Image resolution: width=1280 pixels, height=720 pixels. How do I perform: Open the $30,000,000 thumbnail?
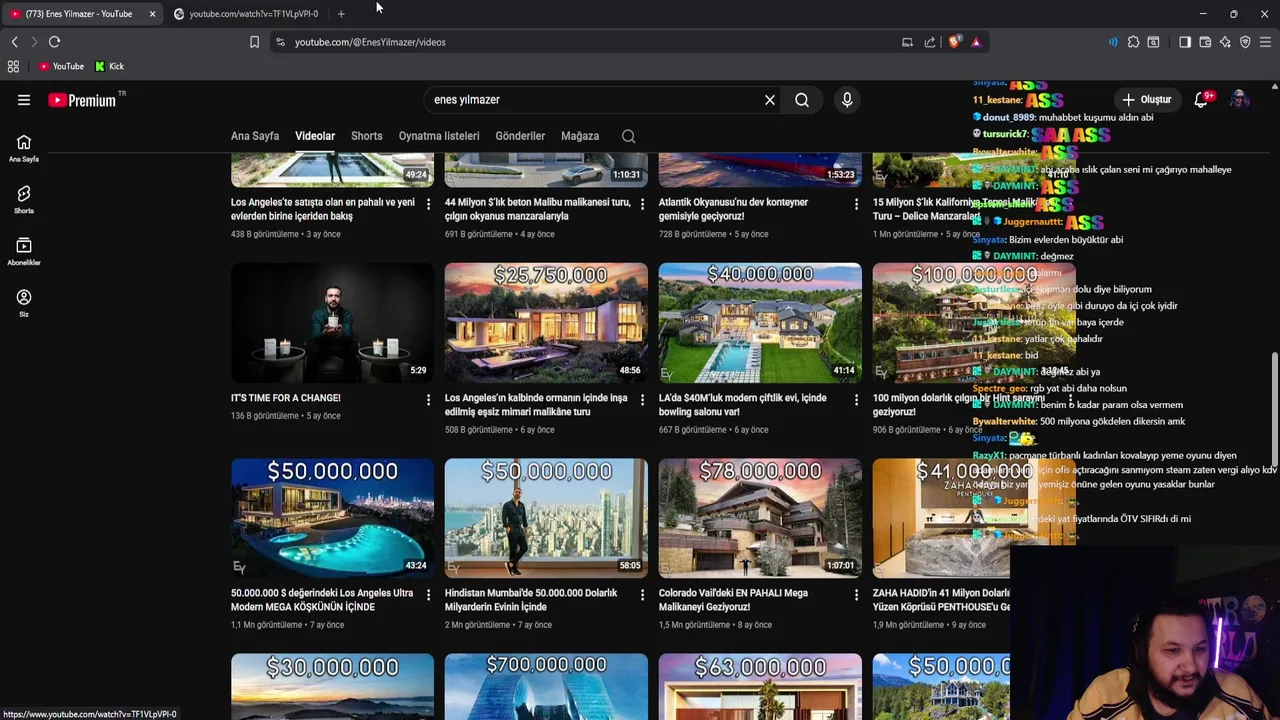coord(333,687)
